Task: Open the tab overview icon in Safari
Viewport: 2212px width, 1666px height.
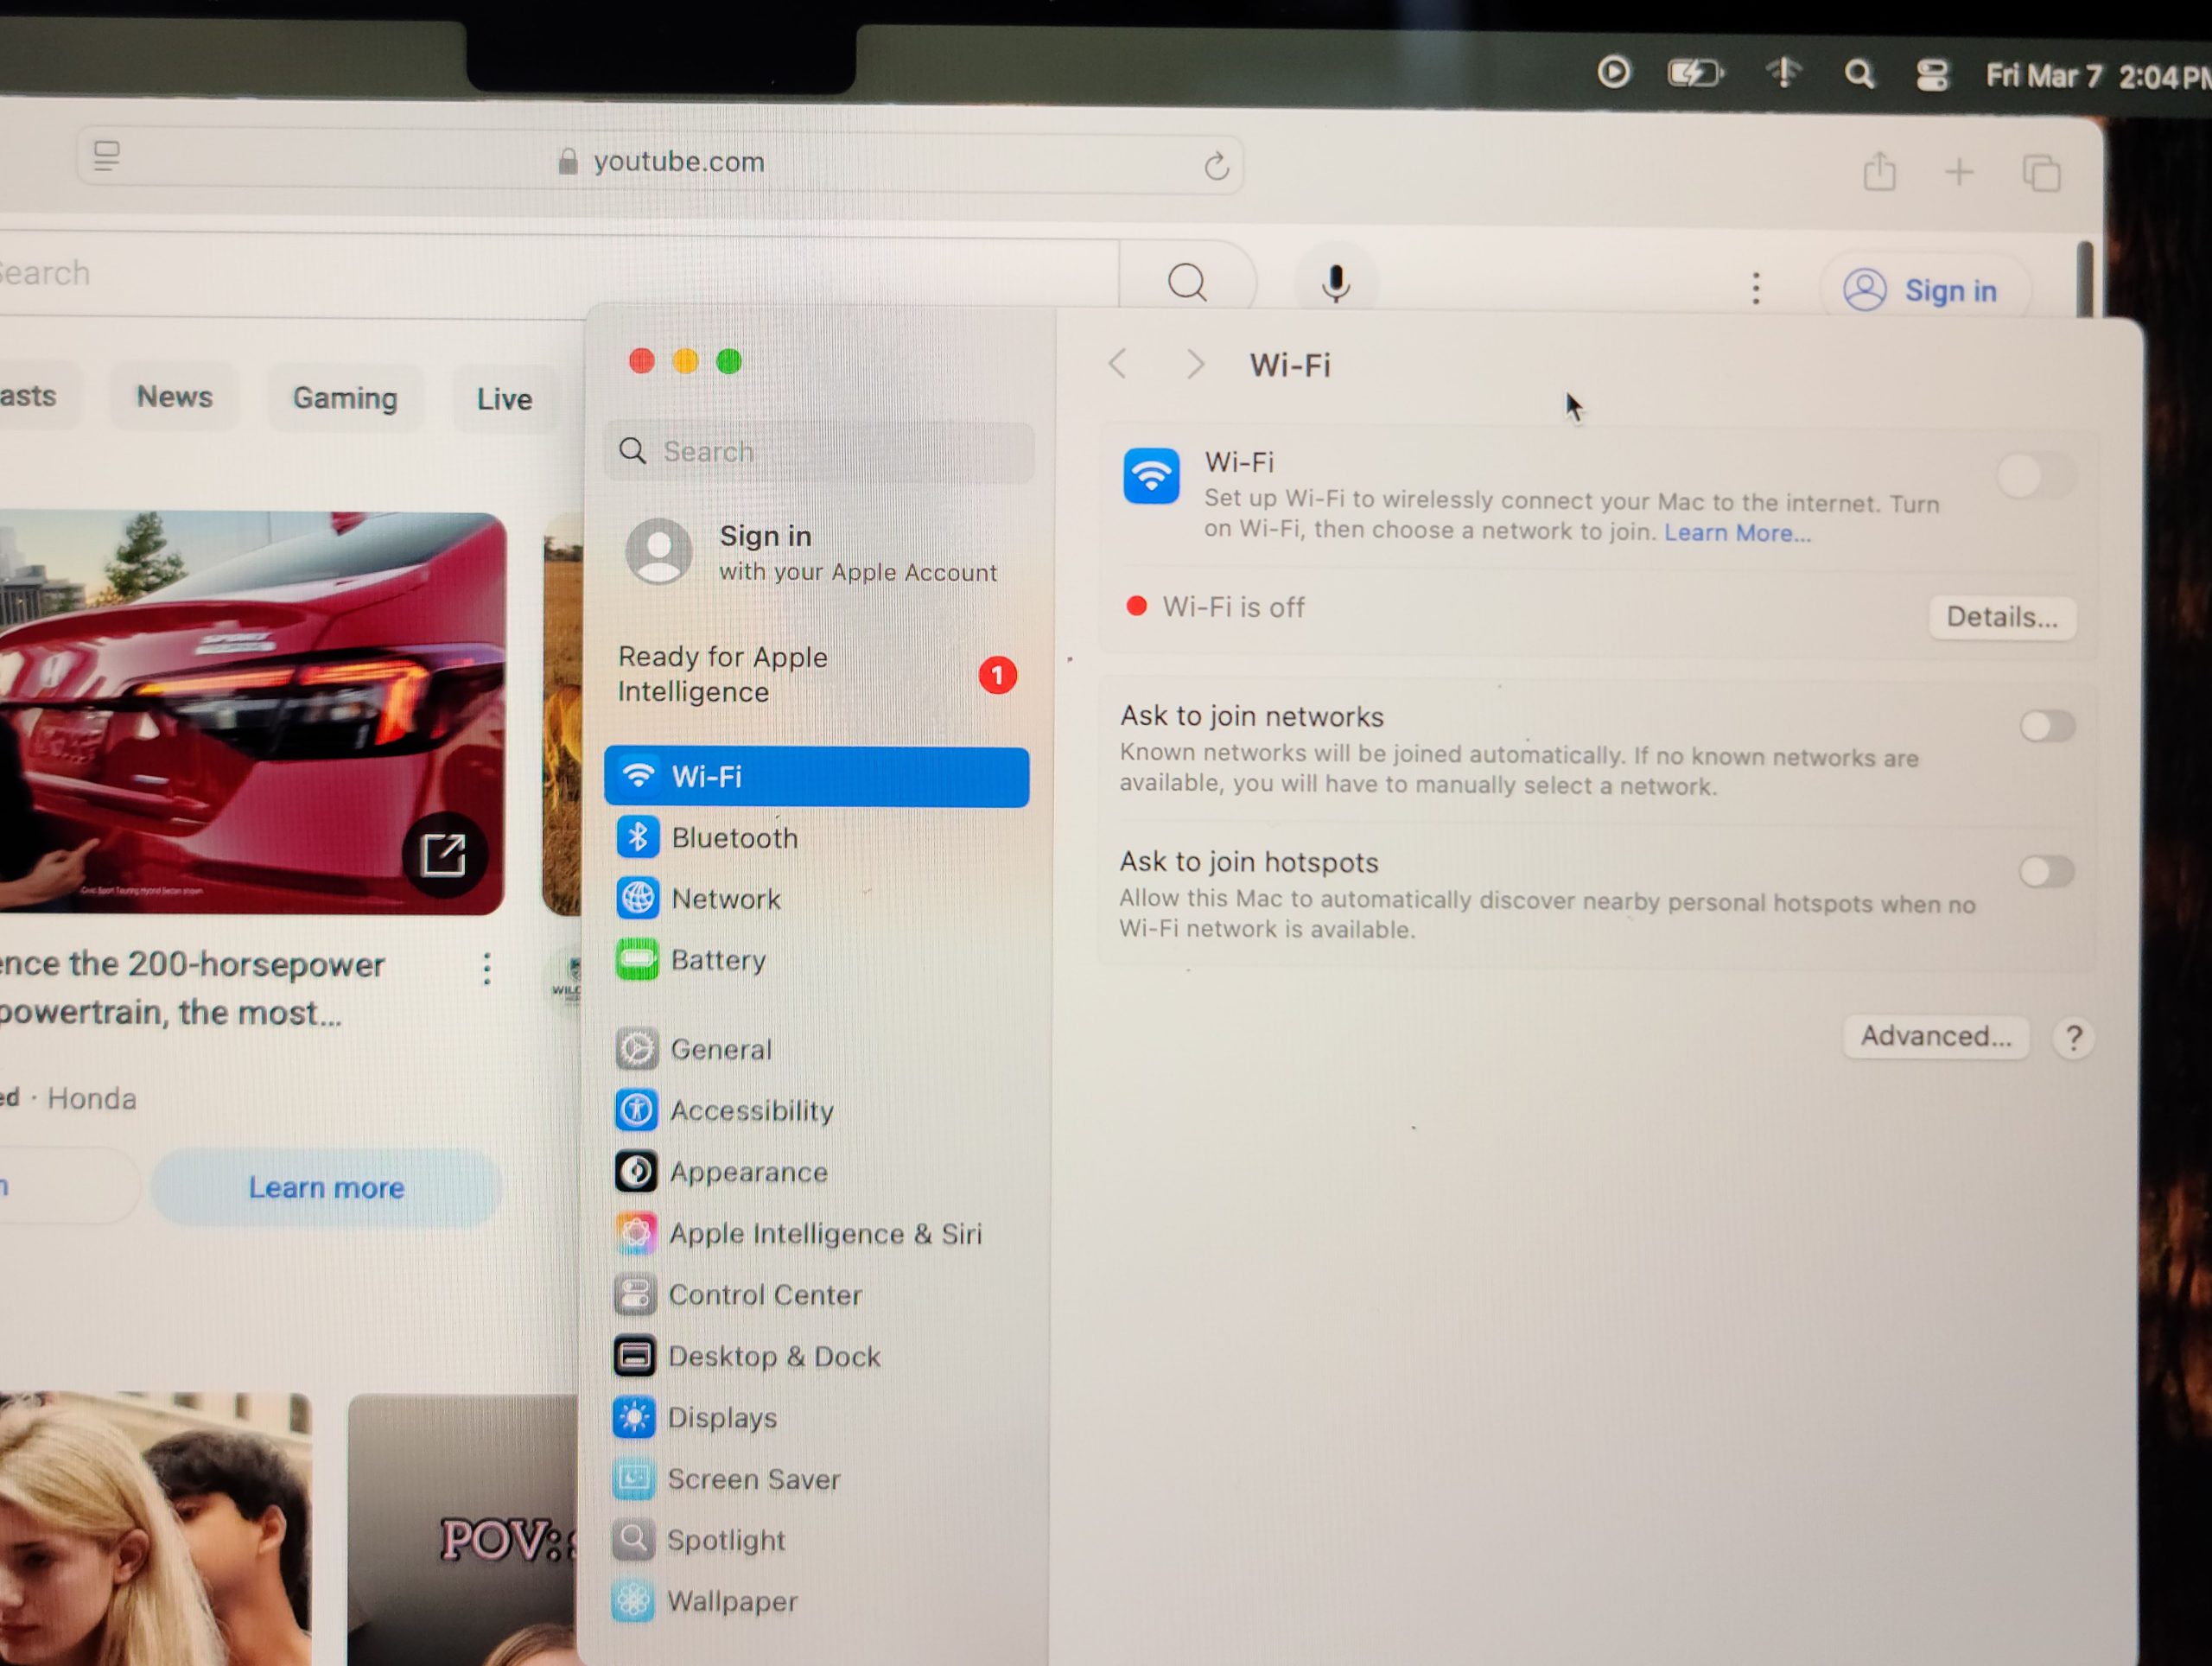Action: 2041,173
